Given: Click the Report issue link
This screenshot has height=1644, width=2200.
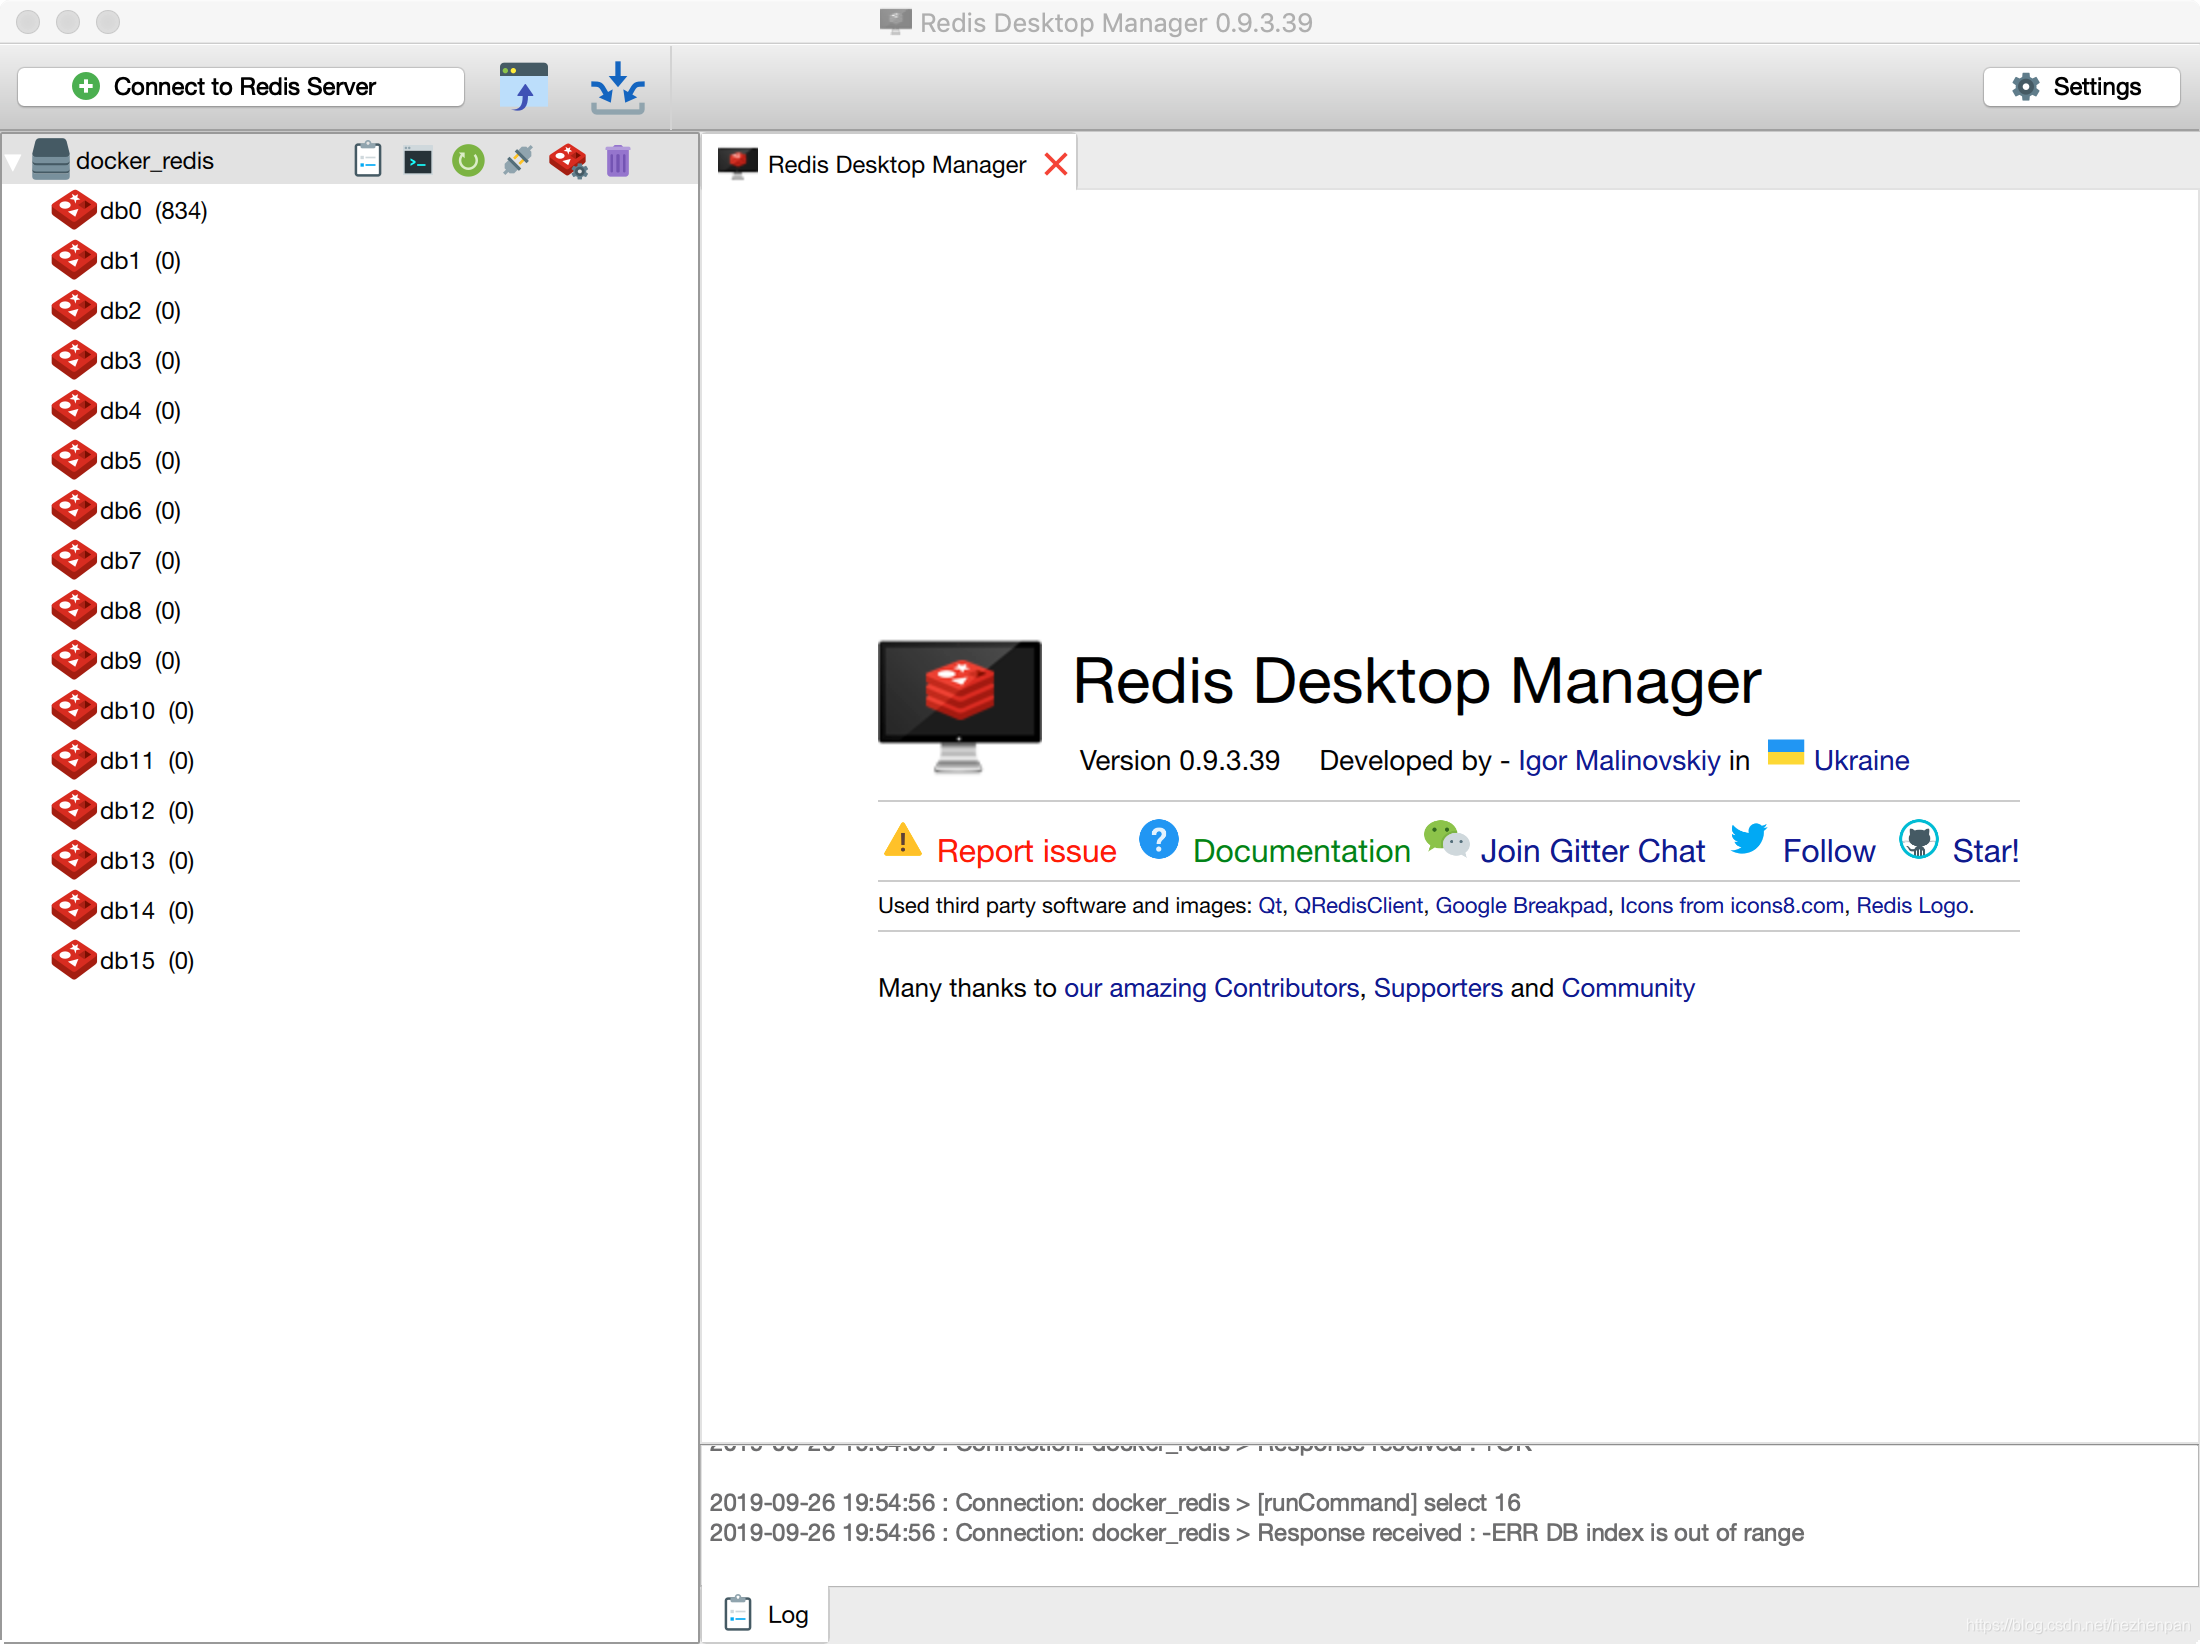Looking at the screenshot, I should point(1026,850).
